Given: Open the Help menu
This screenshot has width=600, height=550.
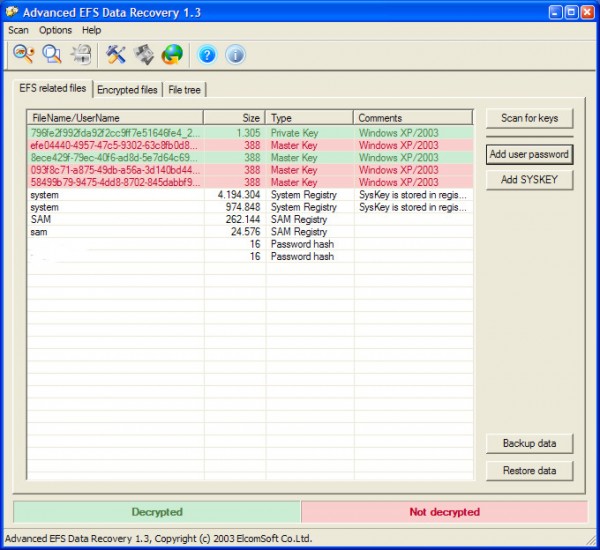Looking at the screenshot, I should pyautogui.click(x=92, y=31).
